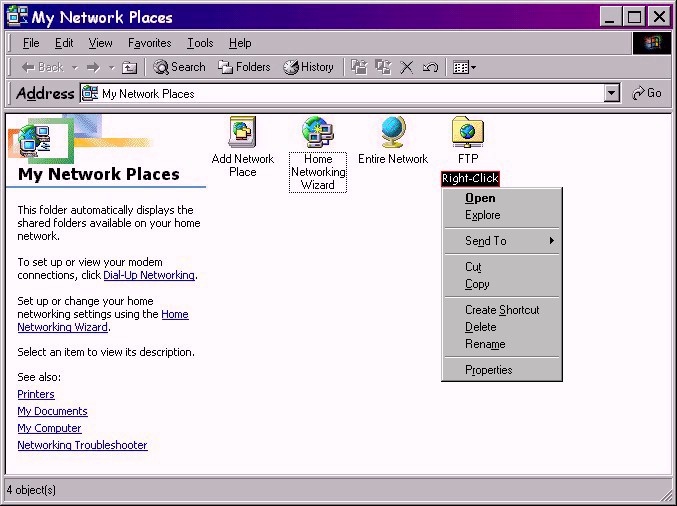Image resolution: width=677 pixels, height=506 pixels.
Task: Open the View menu
Action: point(100,43)
